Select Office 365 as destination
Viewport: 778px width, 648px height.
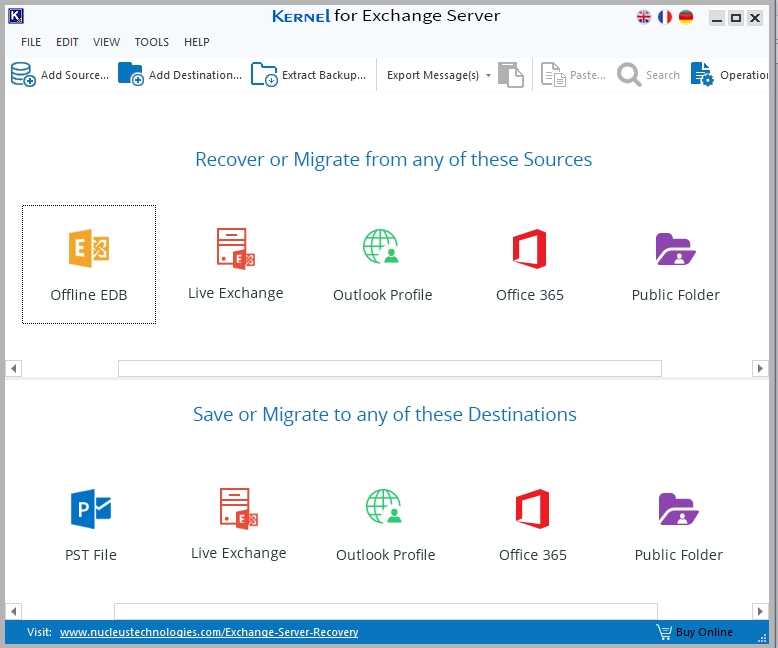click(532, 525)
